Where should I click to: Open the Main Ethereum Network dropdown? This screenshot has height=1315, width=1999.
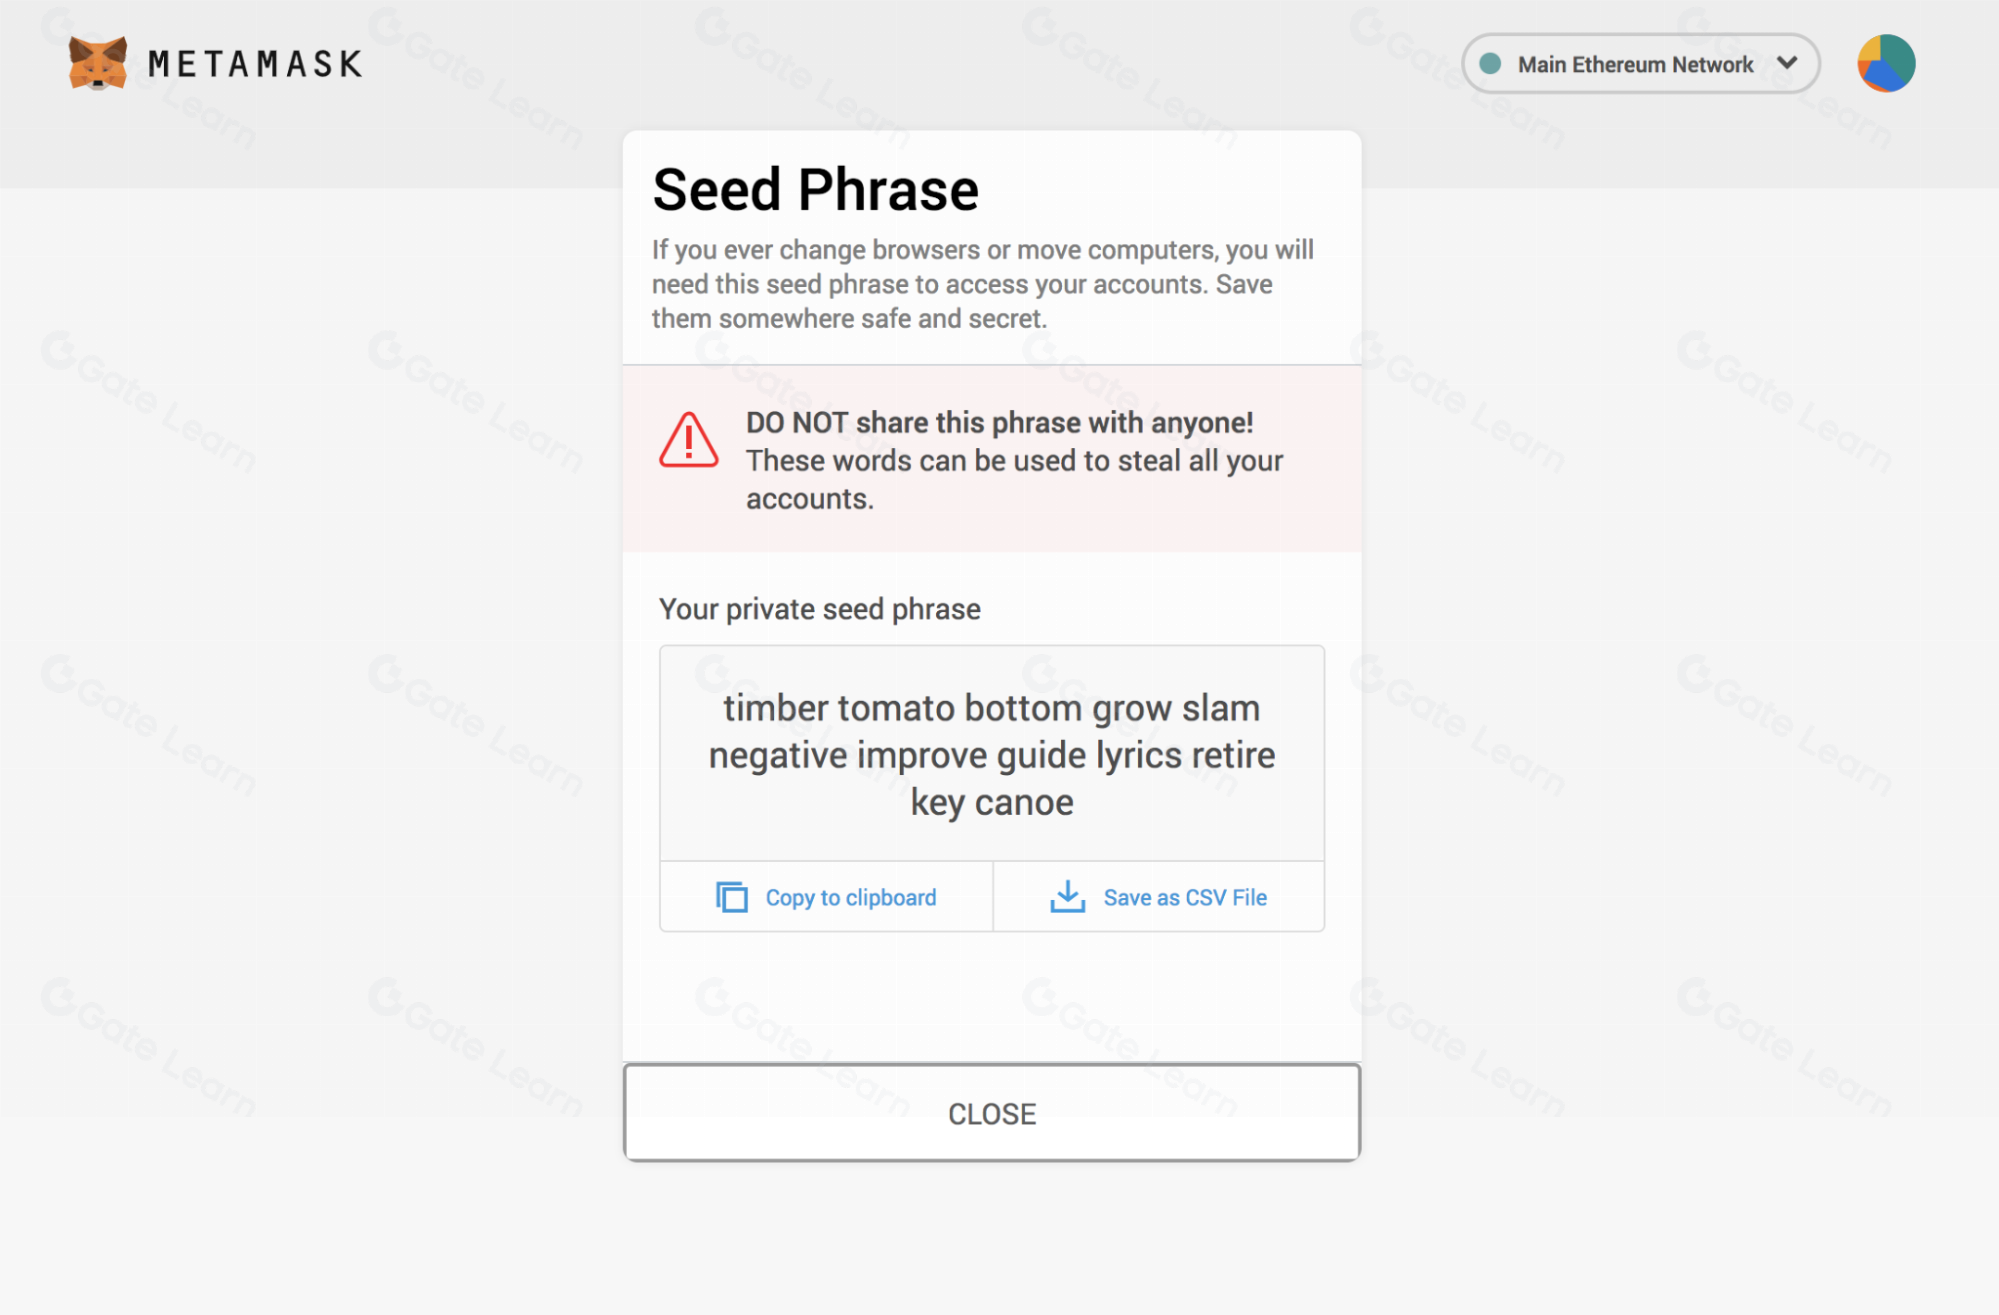pyautogui.click(x=1640, y=64)
